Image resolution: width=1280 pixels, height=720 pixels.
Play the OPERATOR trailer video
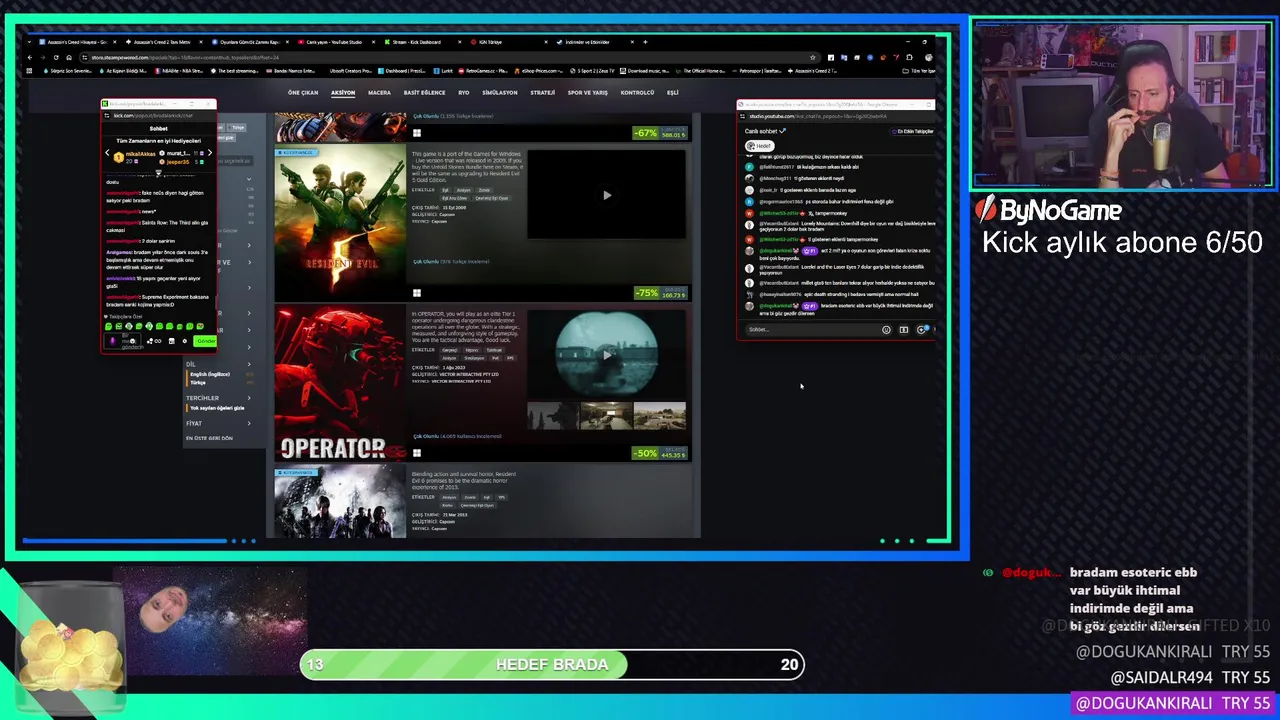[607, 355]
